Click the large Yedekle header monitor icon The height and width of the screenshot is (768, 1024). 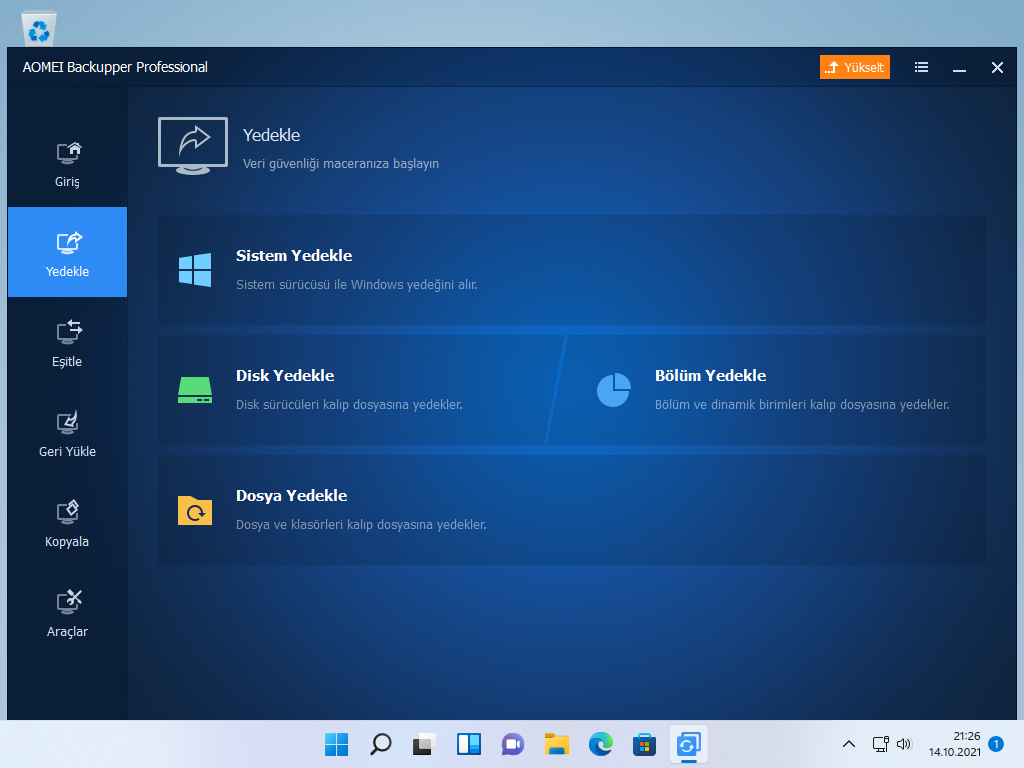tap(193, 146)
